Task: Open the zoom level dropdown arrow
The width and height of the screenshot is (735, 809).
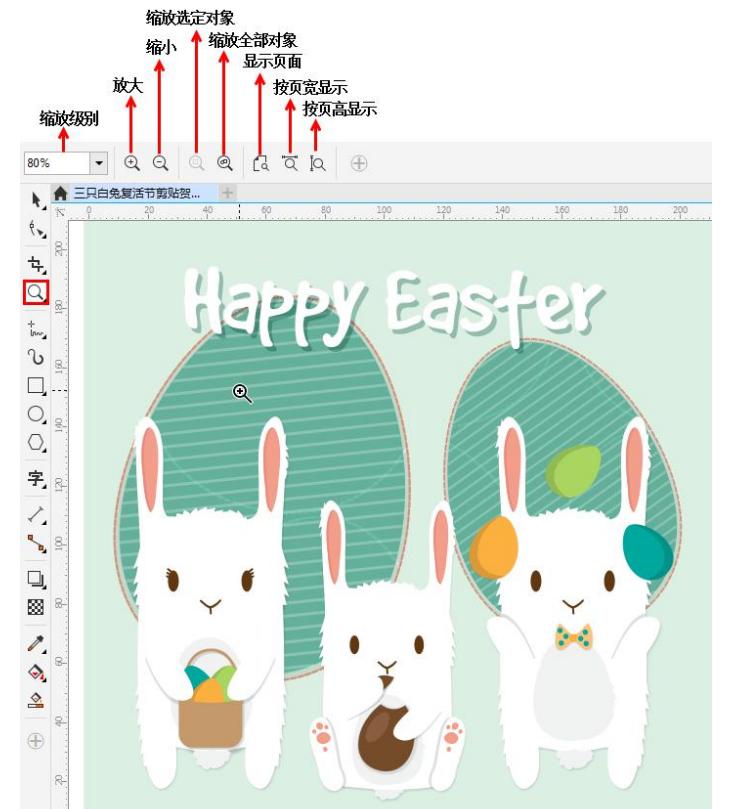Action: click(98, 163)
